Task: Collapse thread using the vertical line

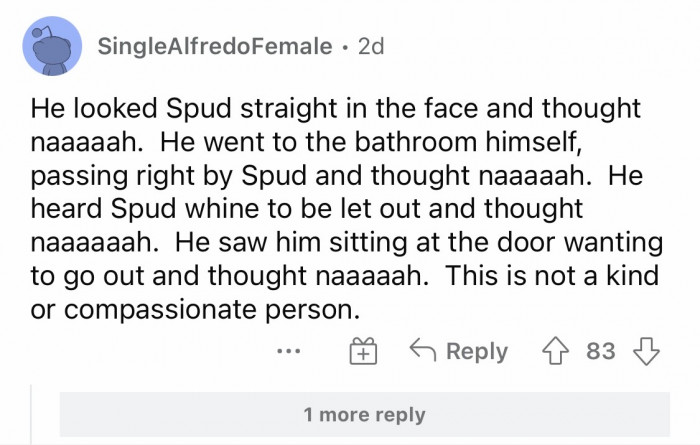Action: [32, 410]
